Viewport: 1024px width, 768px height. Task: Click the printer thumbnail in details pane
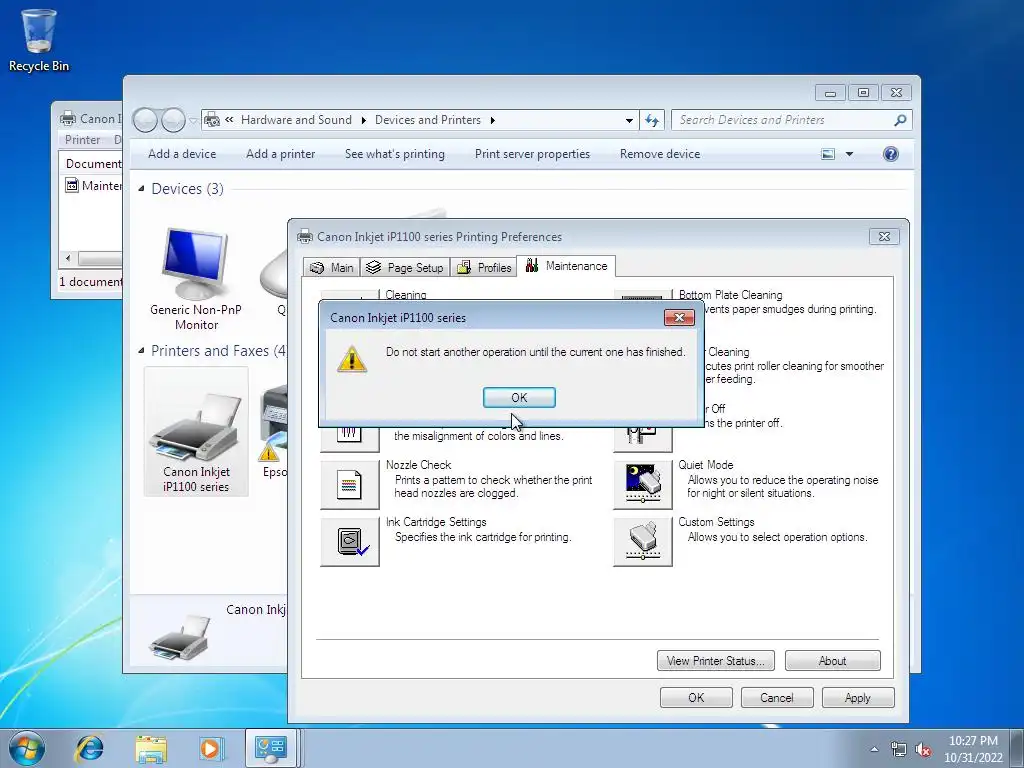(180, 637)
